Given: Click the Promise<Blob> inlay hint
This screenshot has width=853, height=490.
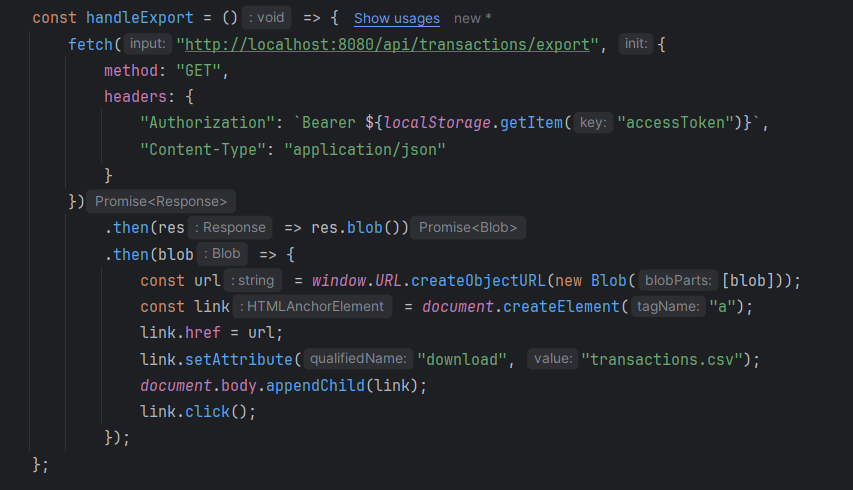Looking at the screenshot, I should point(468,227).
